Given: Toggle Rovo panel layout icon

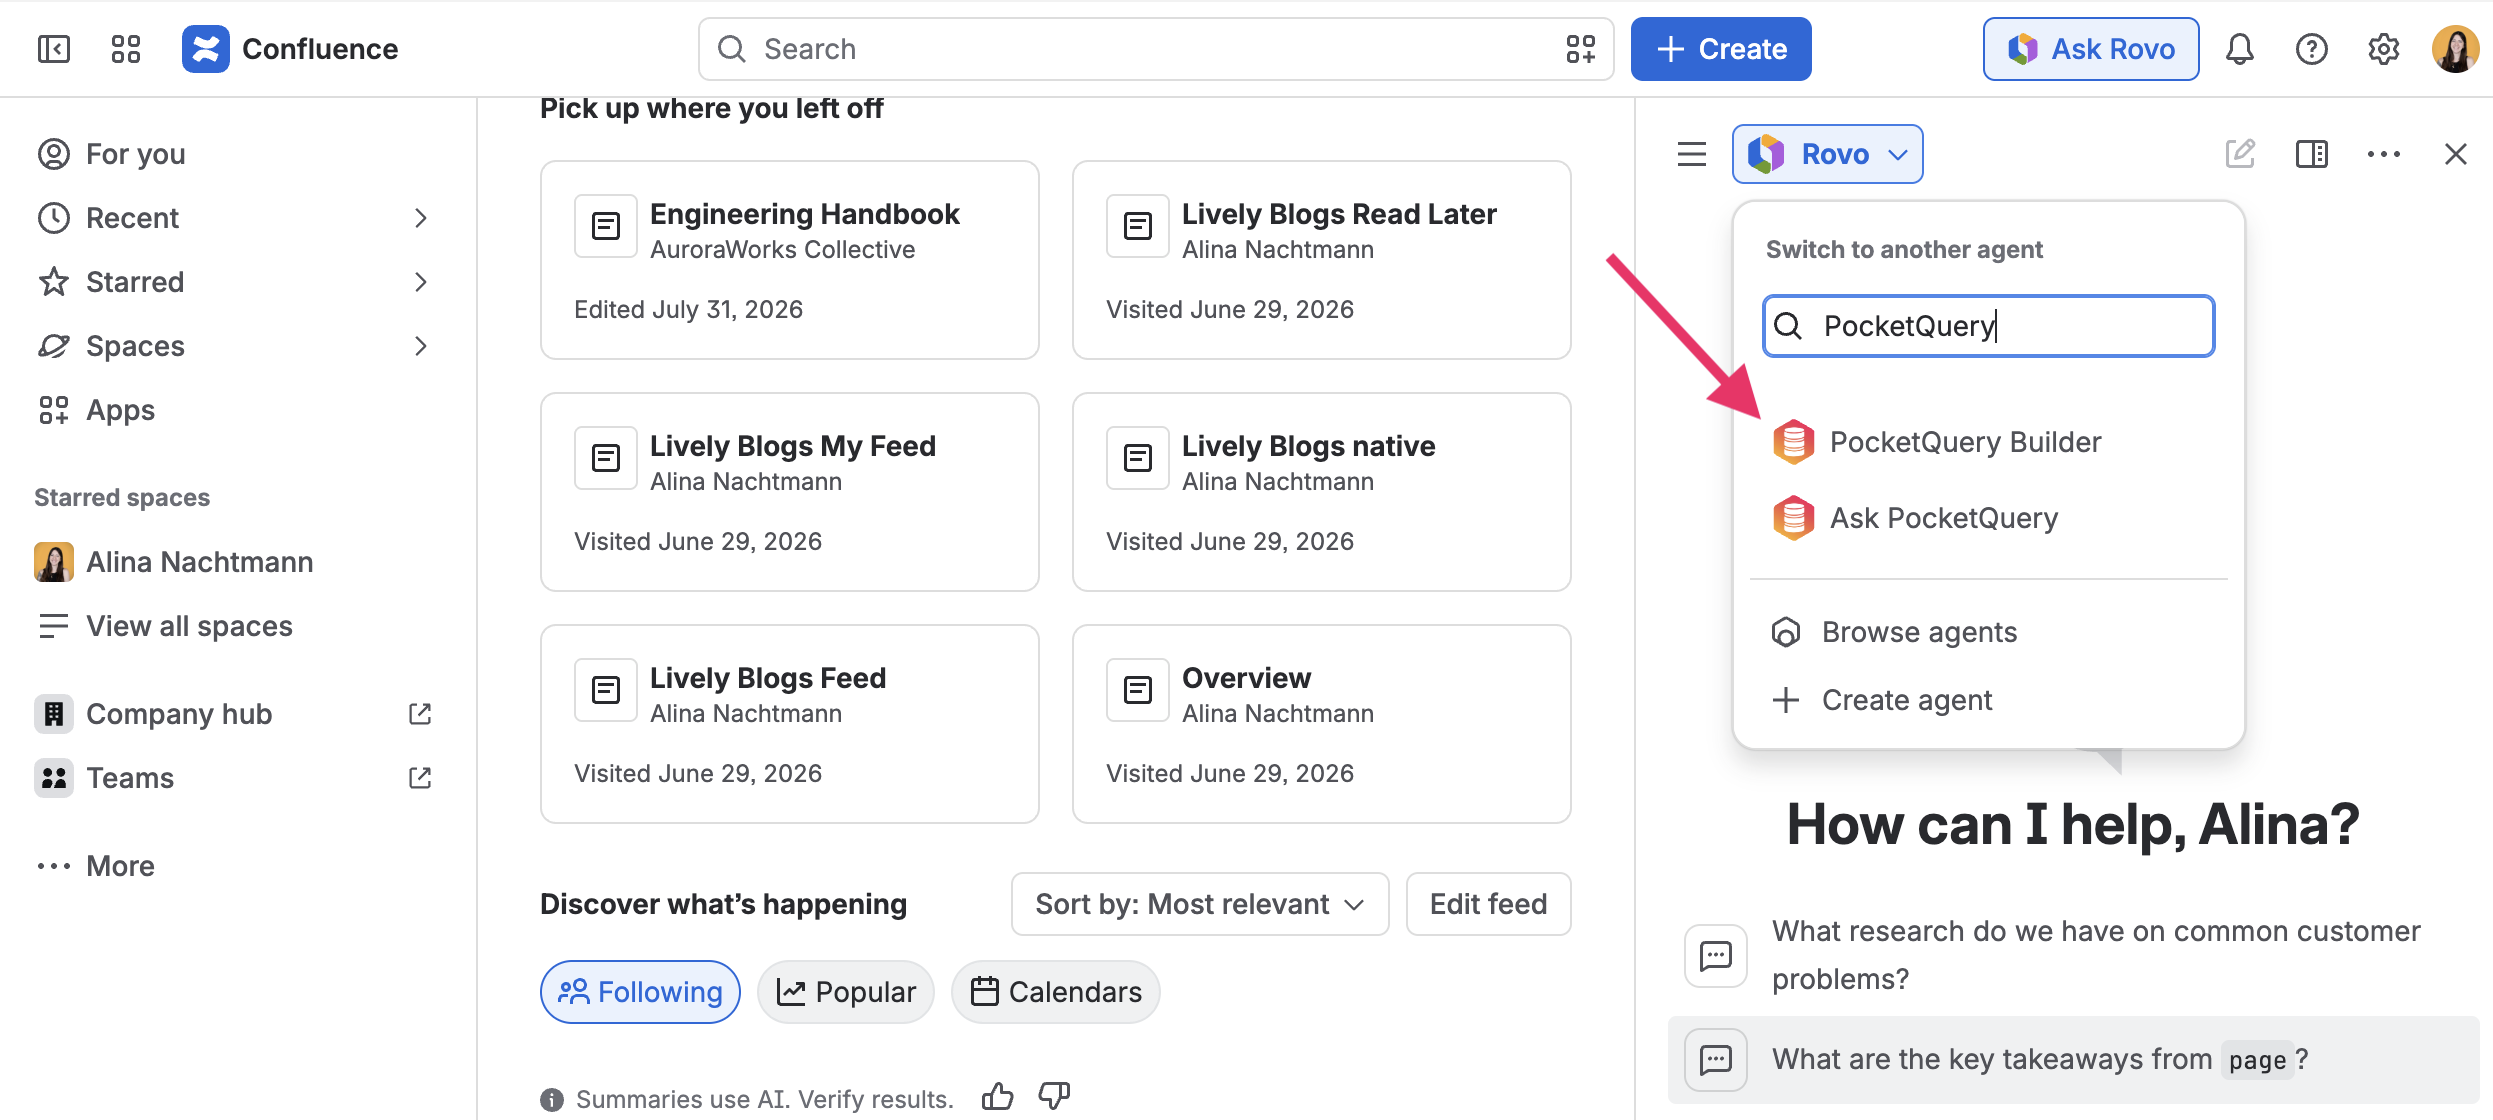Looking at the screenshot, I should tap(2312, 154).
